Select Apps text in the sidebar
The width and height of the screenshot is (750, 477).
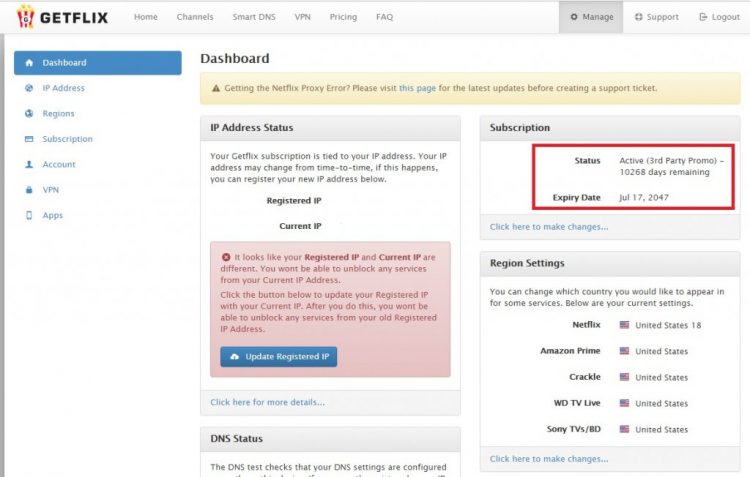click(x=53, y=215)
